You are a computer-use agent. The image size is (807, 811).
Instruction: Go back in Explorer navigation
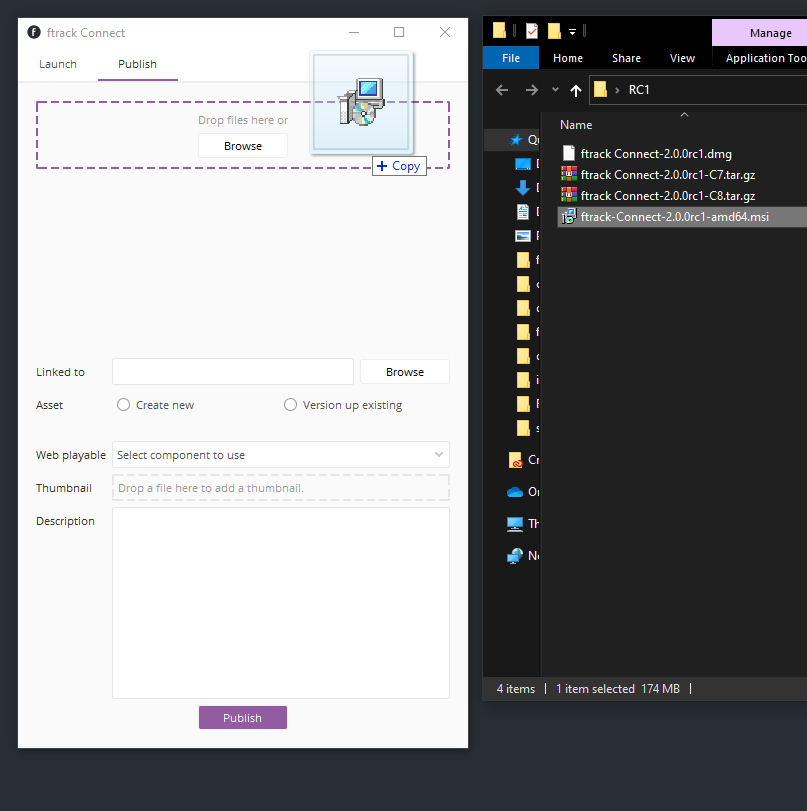pyautogui.click(x=502, y=90)
